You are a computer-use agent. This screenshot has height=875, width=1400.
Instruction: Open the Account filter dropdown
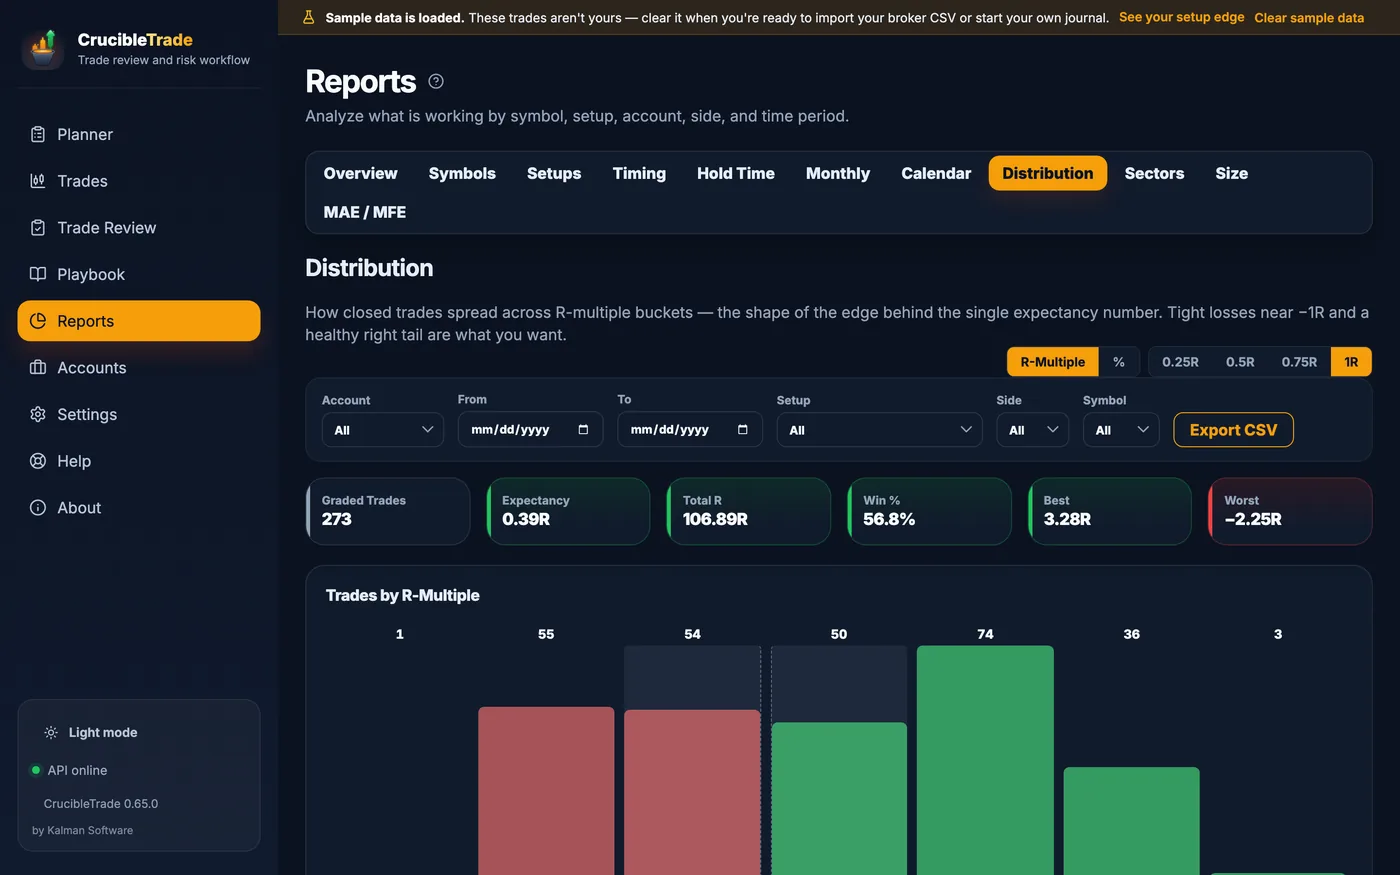click(382, 430)
